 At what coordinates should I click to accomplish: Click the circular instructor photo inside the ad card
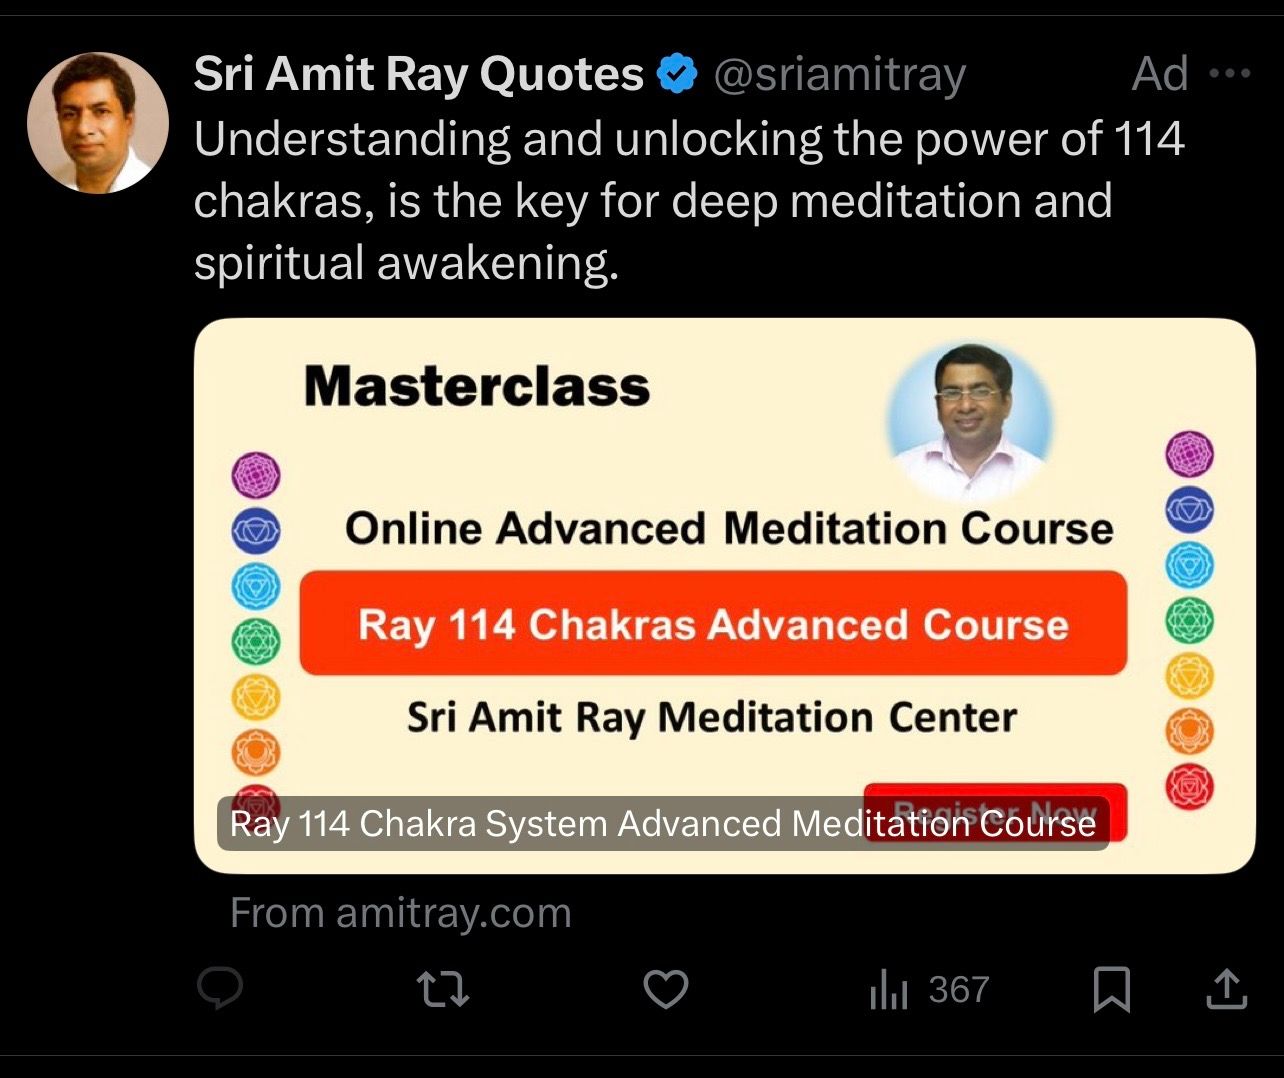970,420
